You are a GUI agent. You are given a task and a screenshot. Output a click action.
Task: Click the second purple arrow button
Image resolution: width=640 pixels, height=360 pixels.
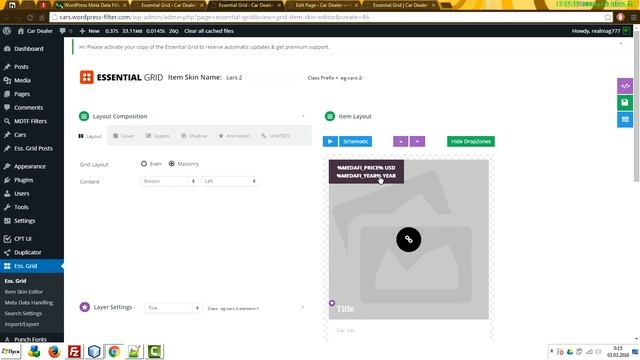click(x=417, y=141)
